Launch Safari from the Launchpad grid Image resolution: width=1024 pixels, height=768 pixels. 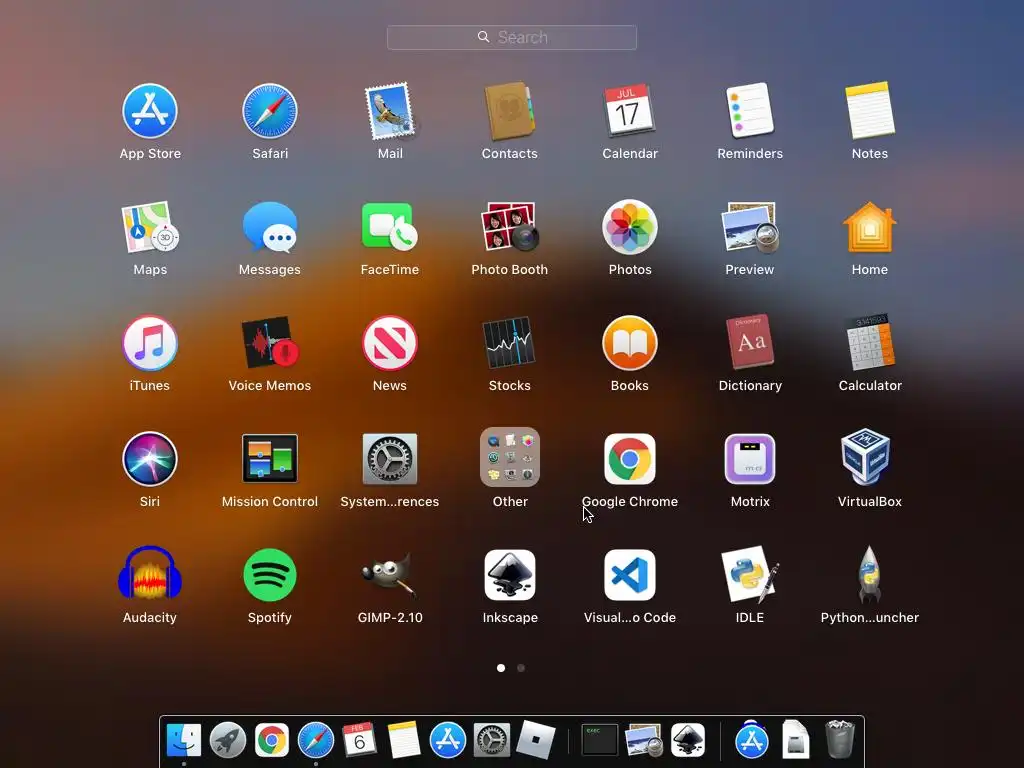pos(270,111)
